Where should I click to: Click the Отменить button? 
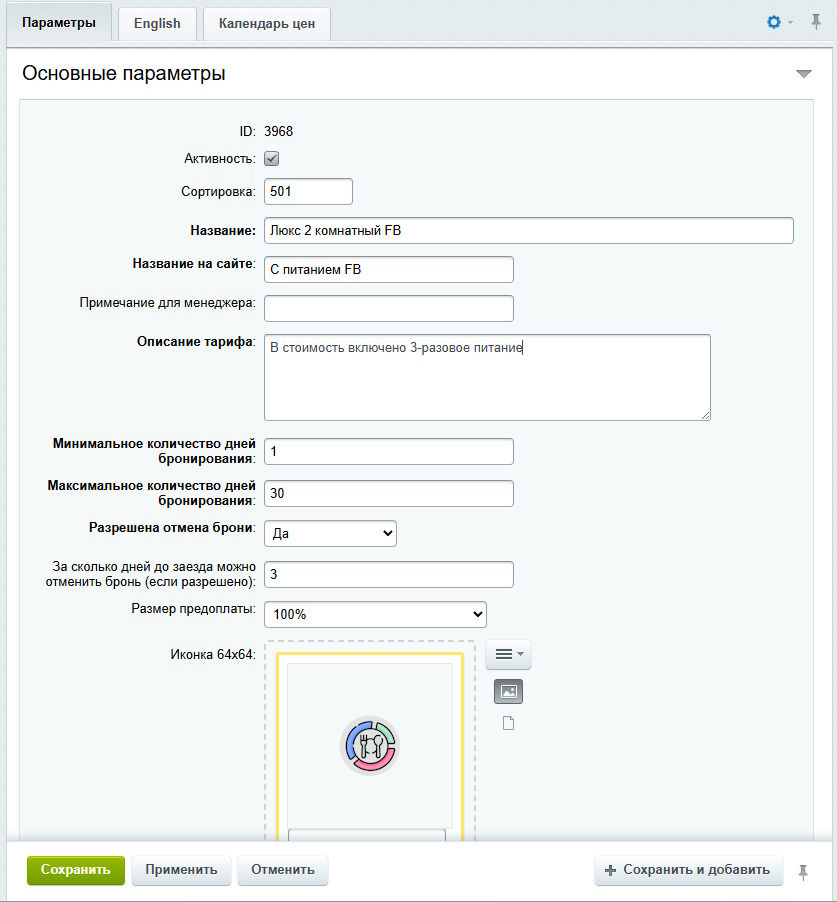point(283,870)
